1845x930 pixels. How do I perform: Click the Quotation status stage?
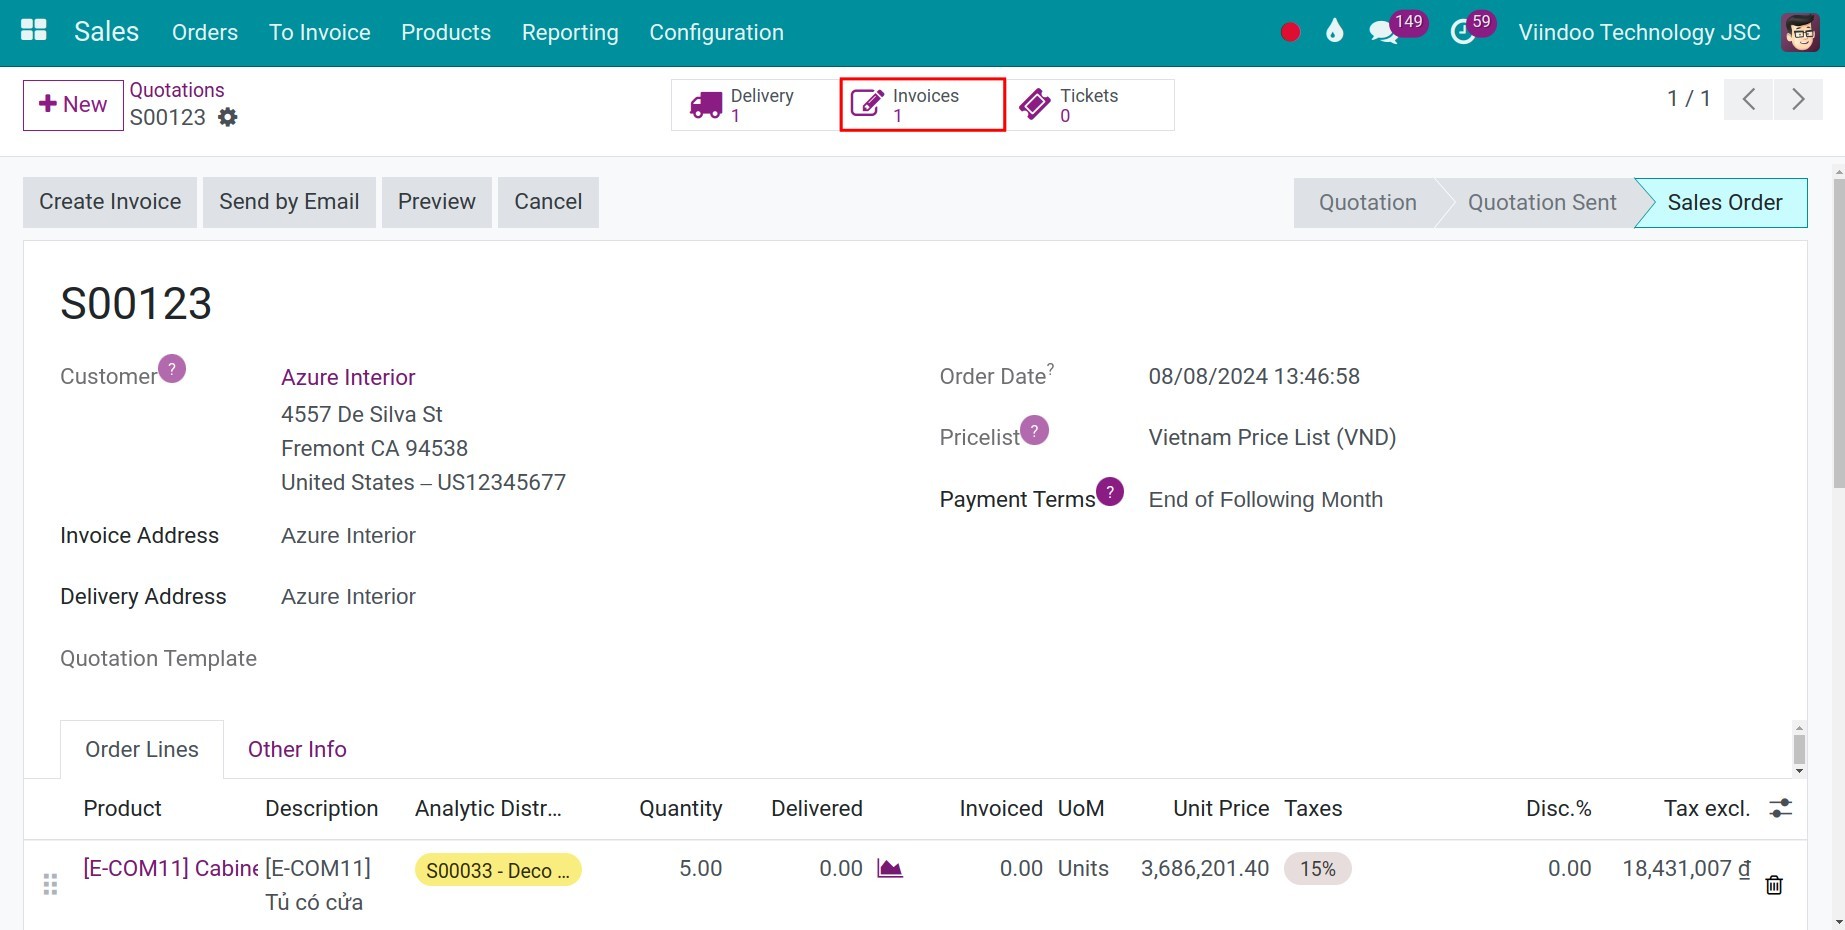1367,203
